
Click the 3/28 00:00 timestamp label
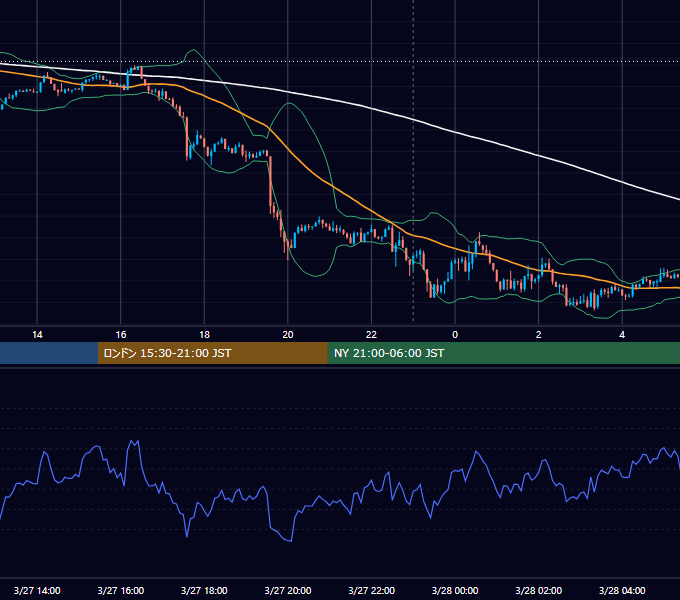point(455,590)
